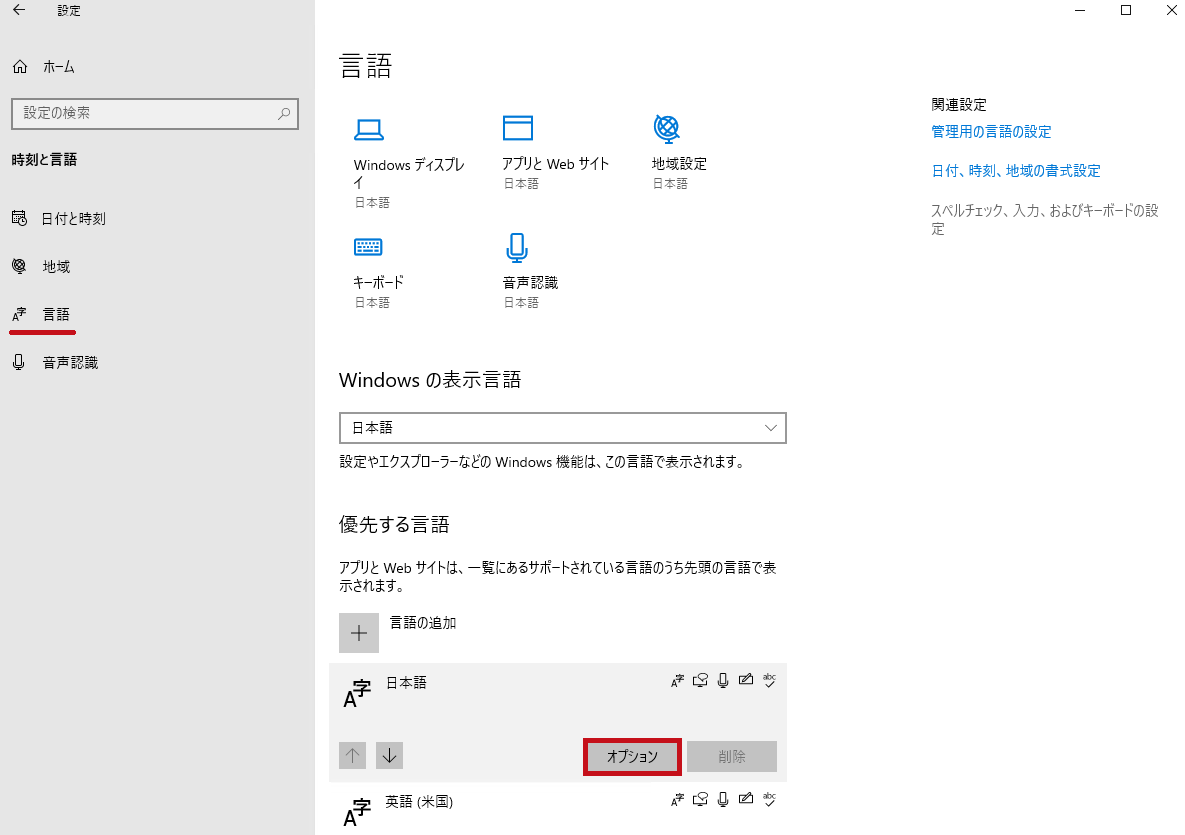The width and height of the screenshot is (1185, 835).
Task: Go back using the arrow icon
Action: [19, 10]
